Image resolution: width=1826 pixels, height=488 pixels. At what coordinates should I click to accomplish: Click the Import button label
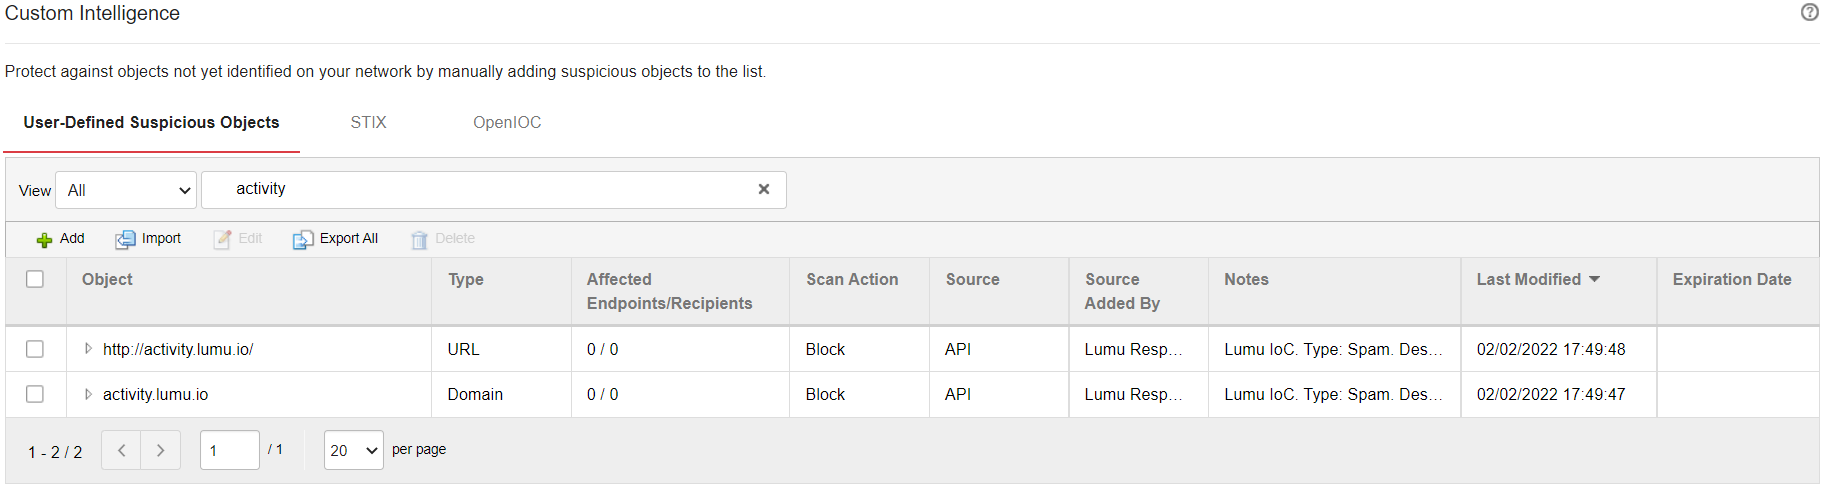point(161,238)
